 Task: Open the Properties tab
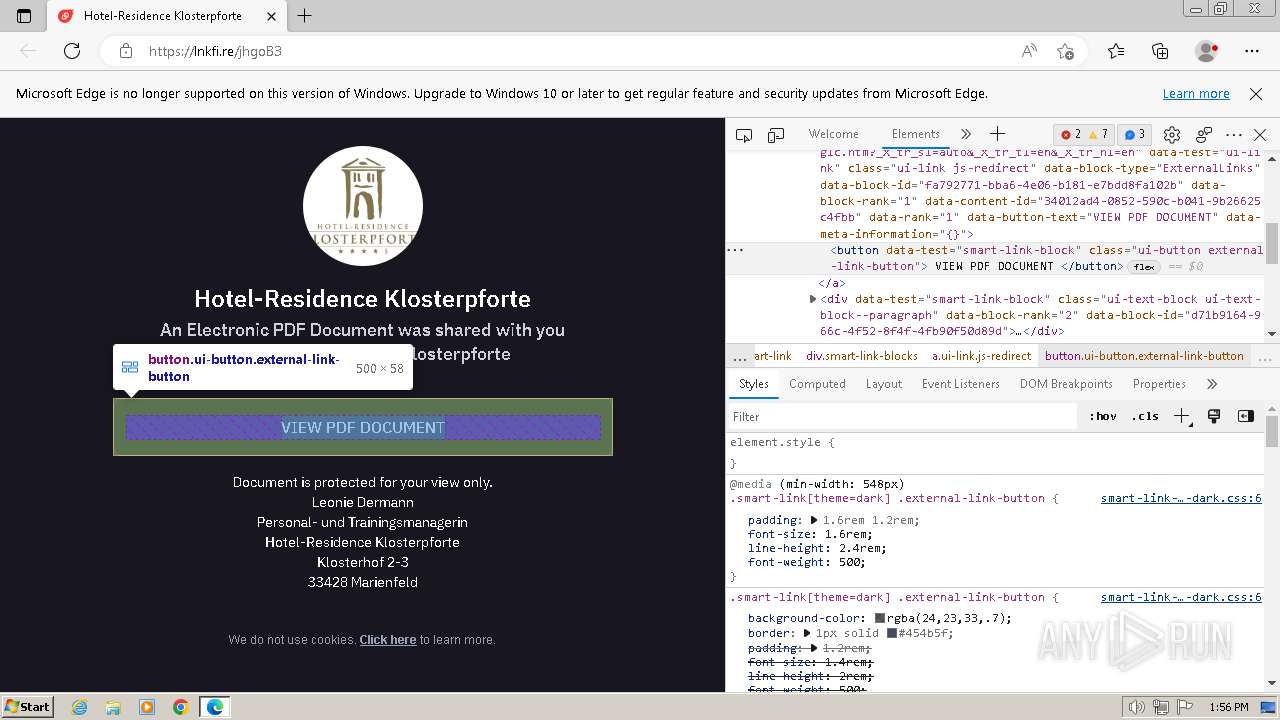click(1159, 384)
